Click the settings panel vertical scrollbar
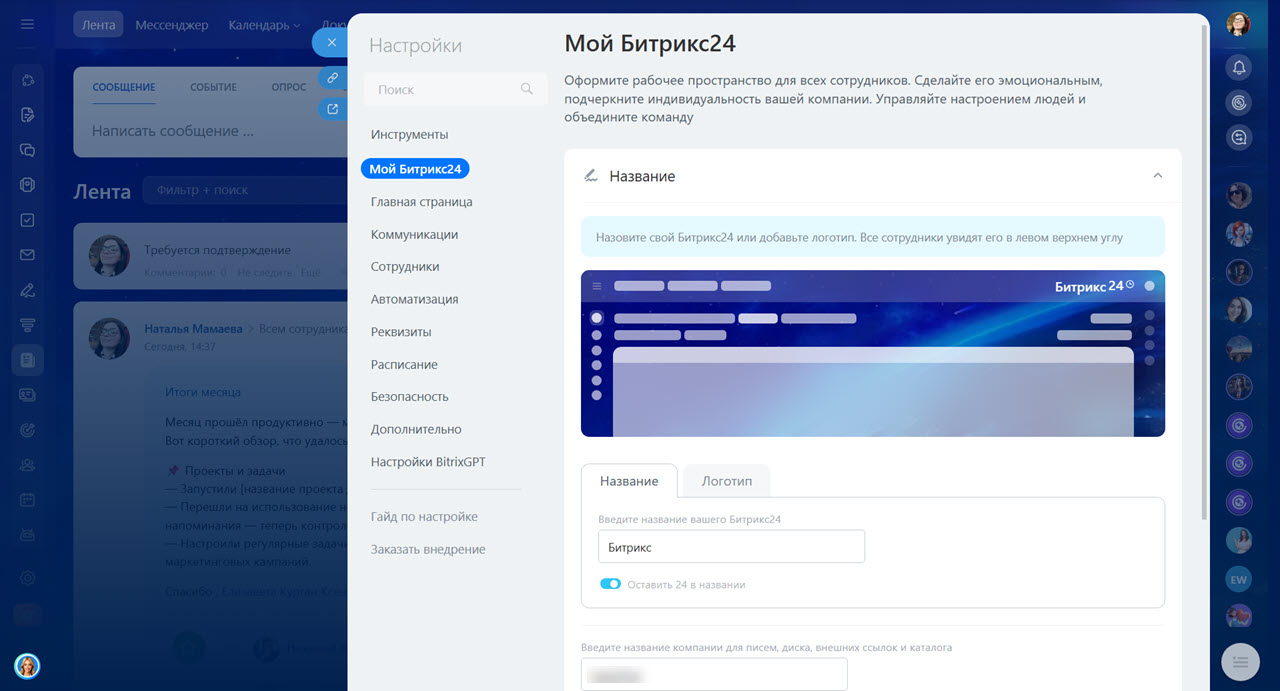 1204,270
